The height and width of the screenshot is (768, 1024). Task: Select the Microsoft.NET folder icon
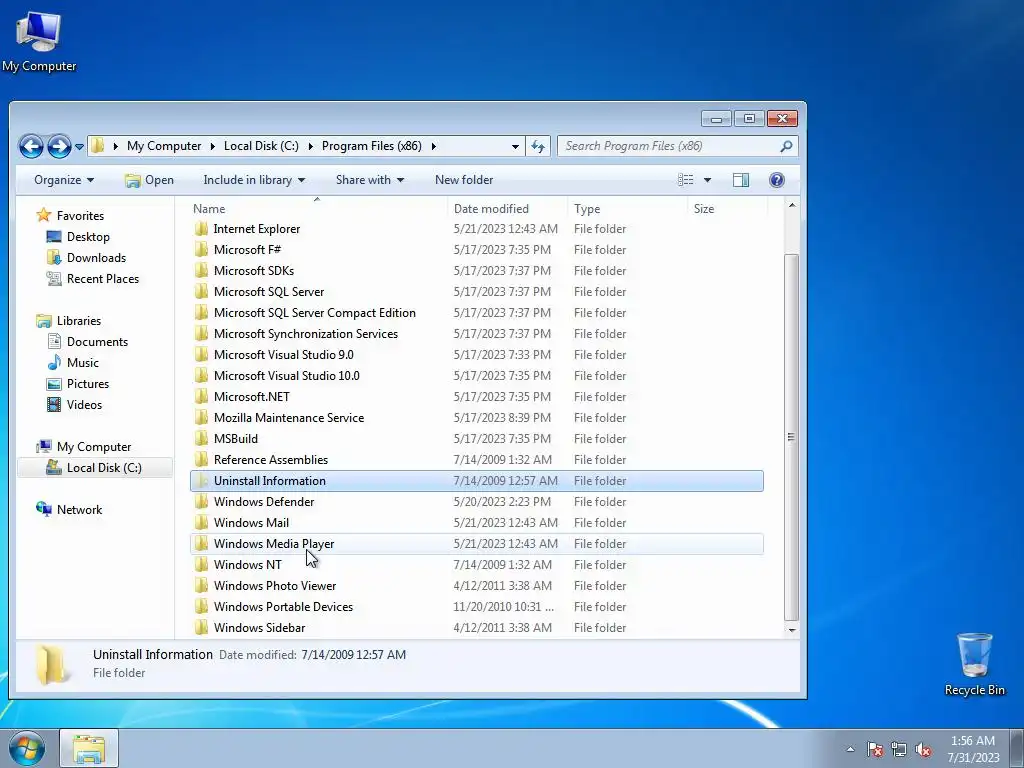(x=201, y=396)
